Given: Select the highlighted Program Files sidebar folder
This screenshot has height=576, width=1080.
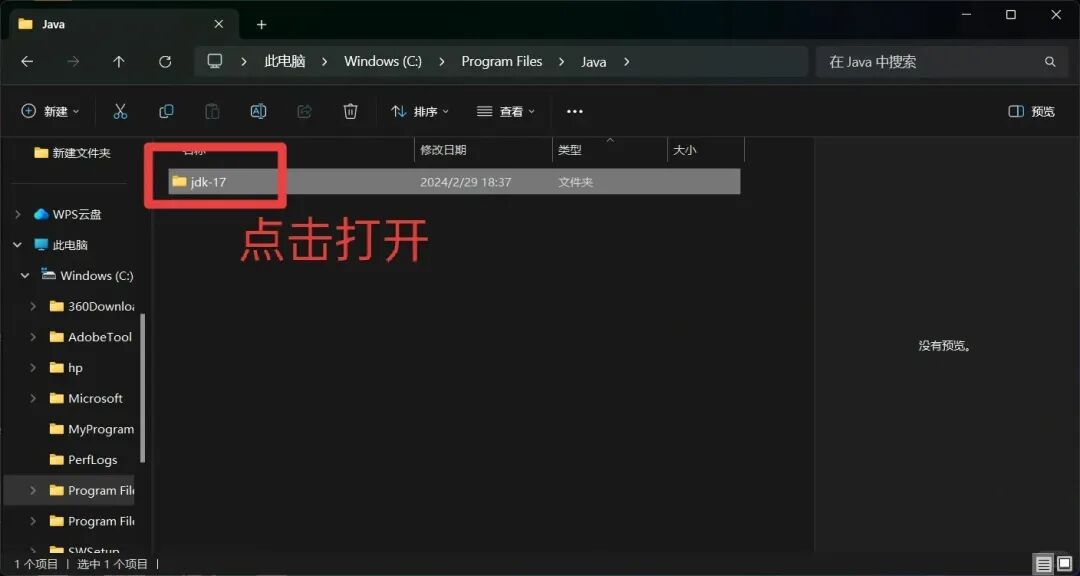Looking at the screenshot, I should coord(69,491).
